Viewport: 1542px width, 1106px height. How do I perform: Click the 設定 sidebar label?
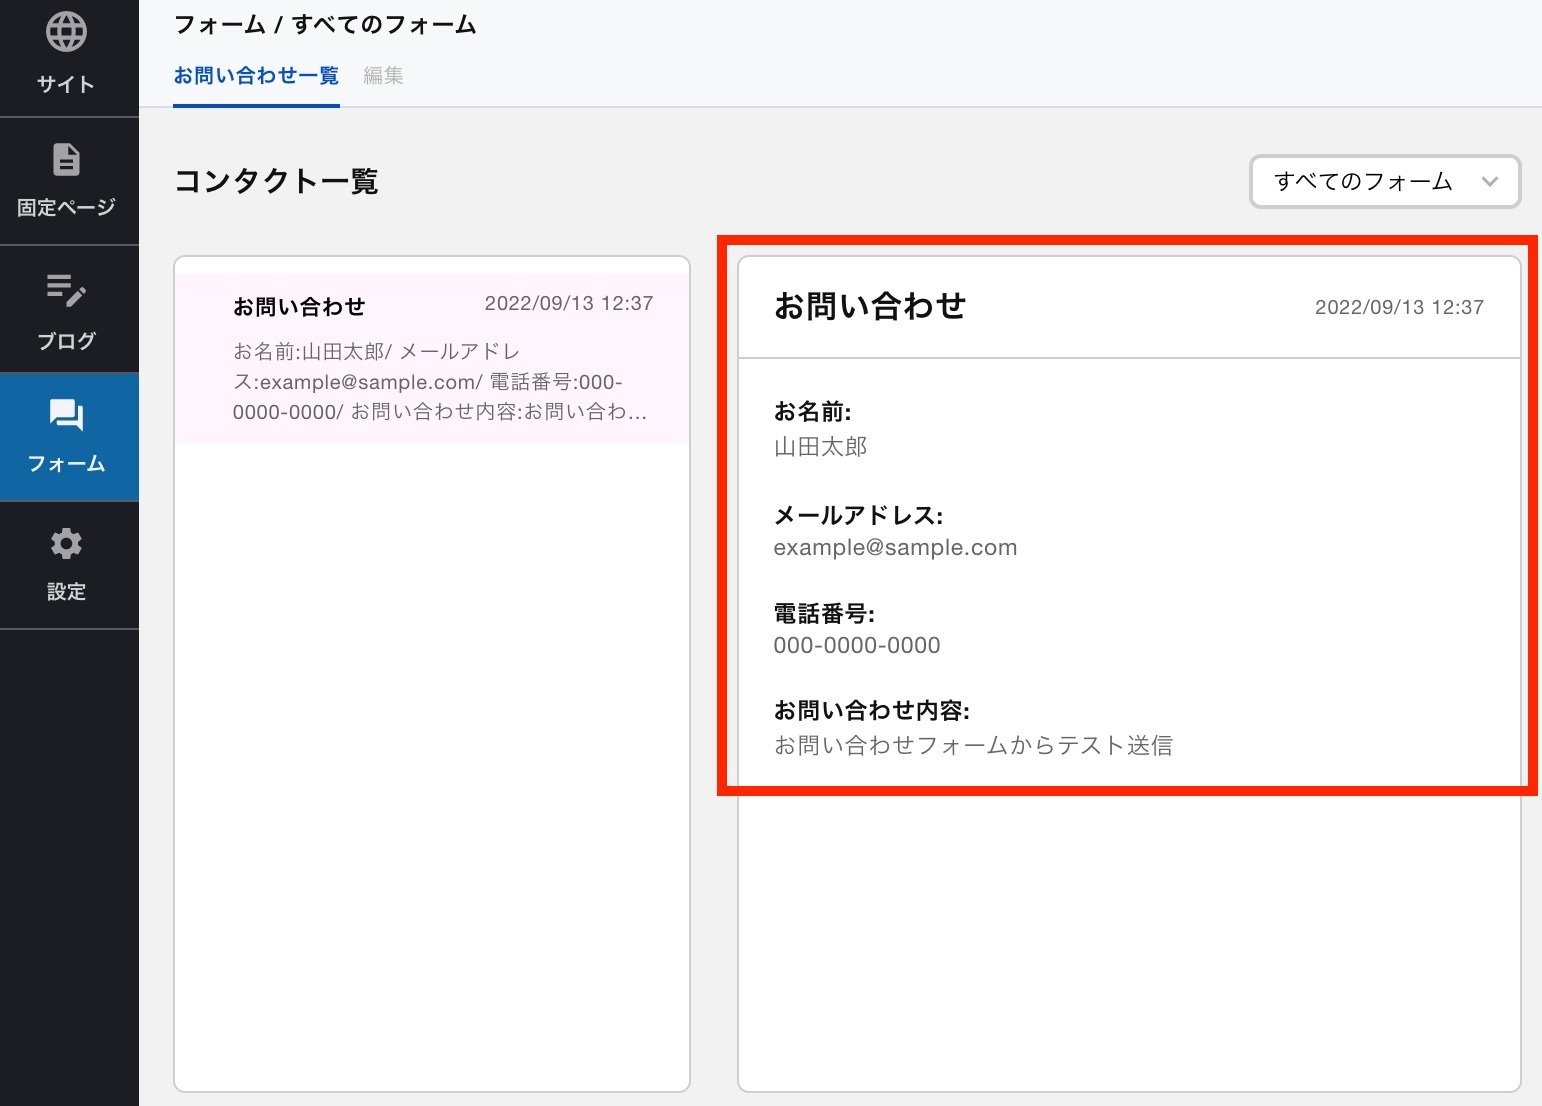pos(66,591)
